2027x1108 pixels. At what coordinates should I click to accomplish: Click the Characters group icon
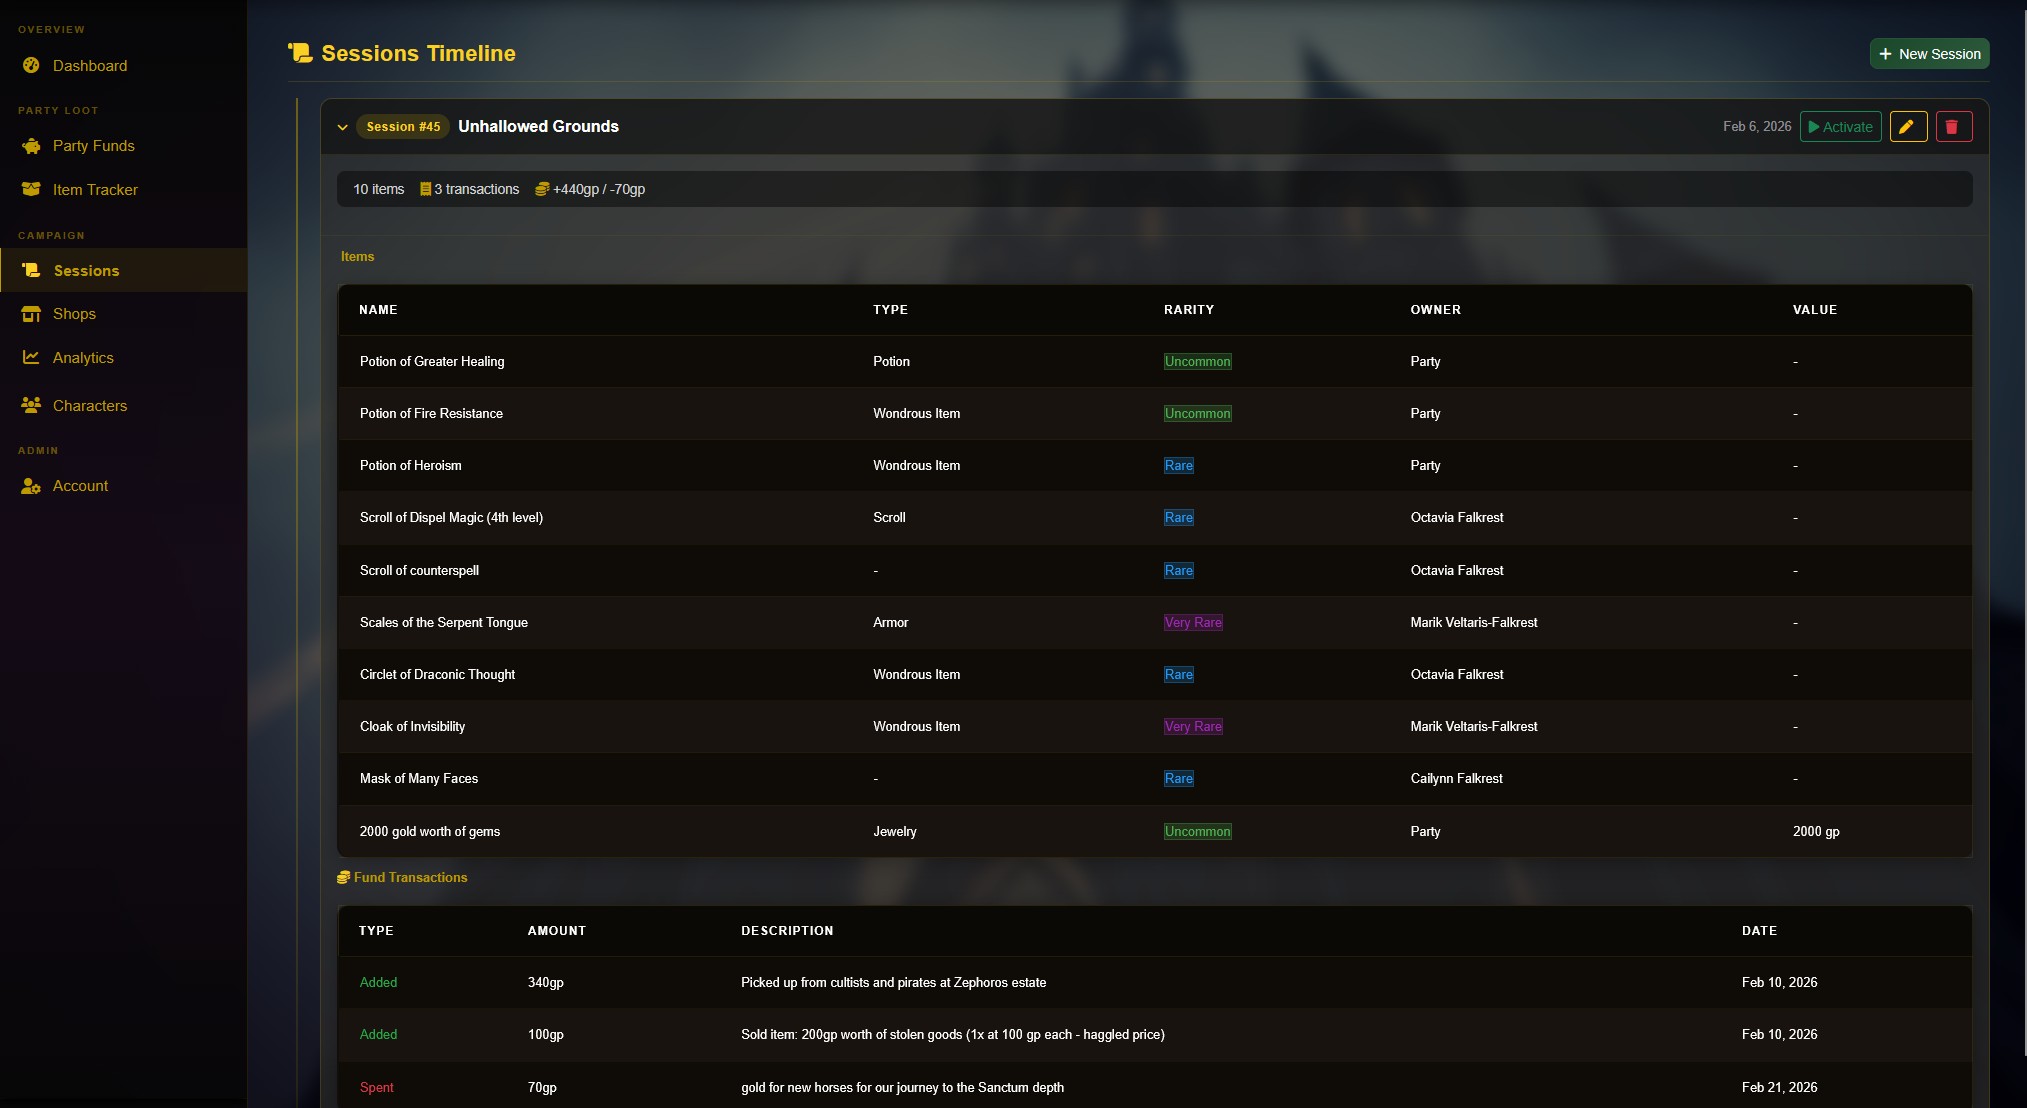(31, 405)
